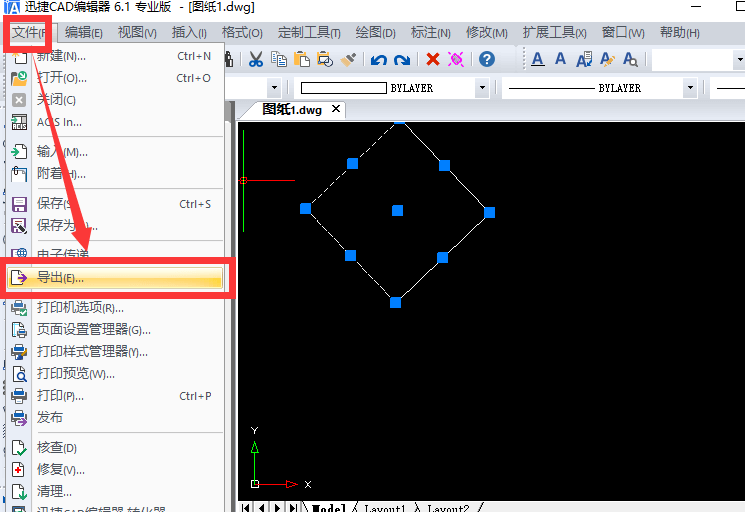Open the 标注 Dimension menu
The width and height of the screenshot is (745, 512).
[x=430, y=33]
